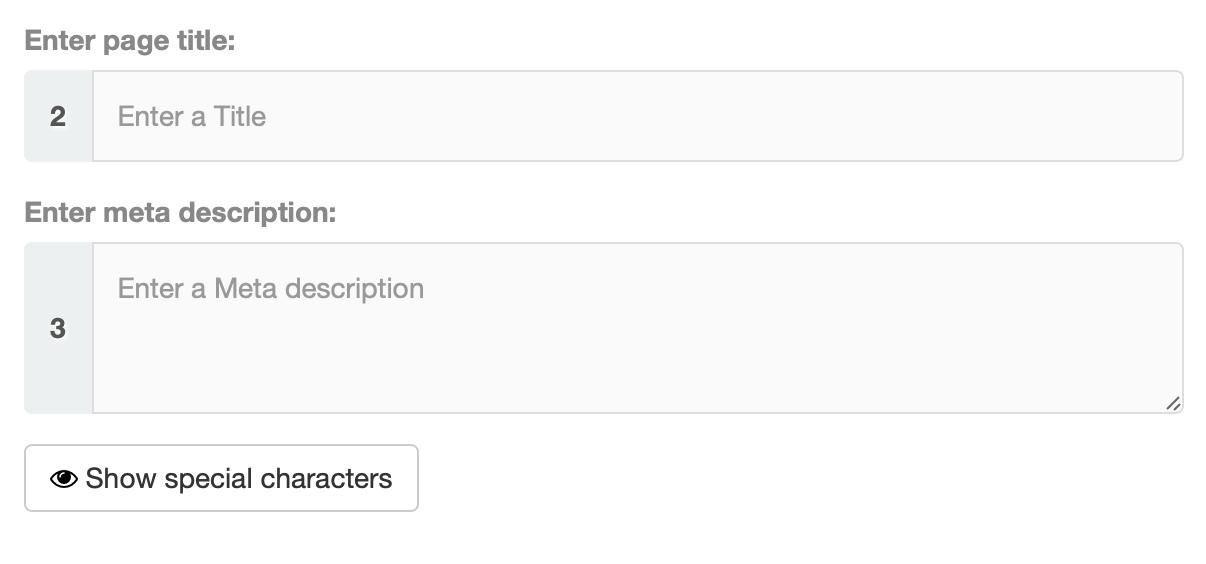Click the resize handle of the meta description box
Viewport: 1206px width, 564px height.
pyautogui.click(x=1173, y=403)
